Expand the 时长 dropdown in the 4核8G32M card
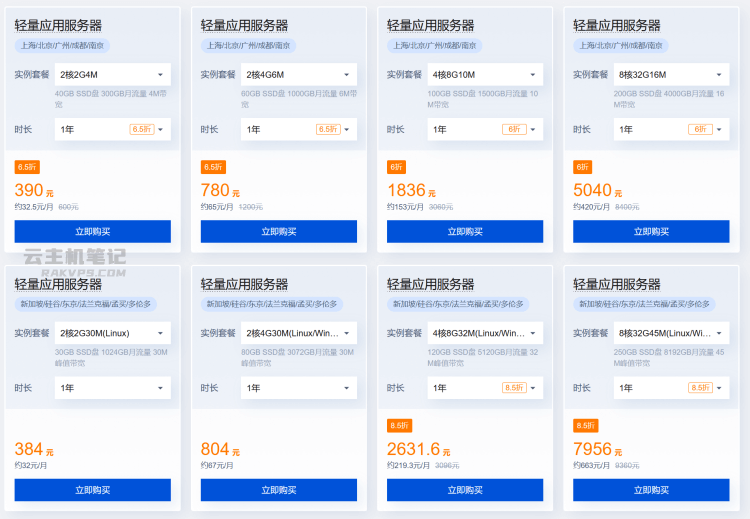This screenshot has width=750, height=519. click(485, 388)
